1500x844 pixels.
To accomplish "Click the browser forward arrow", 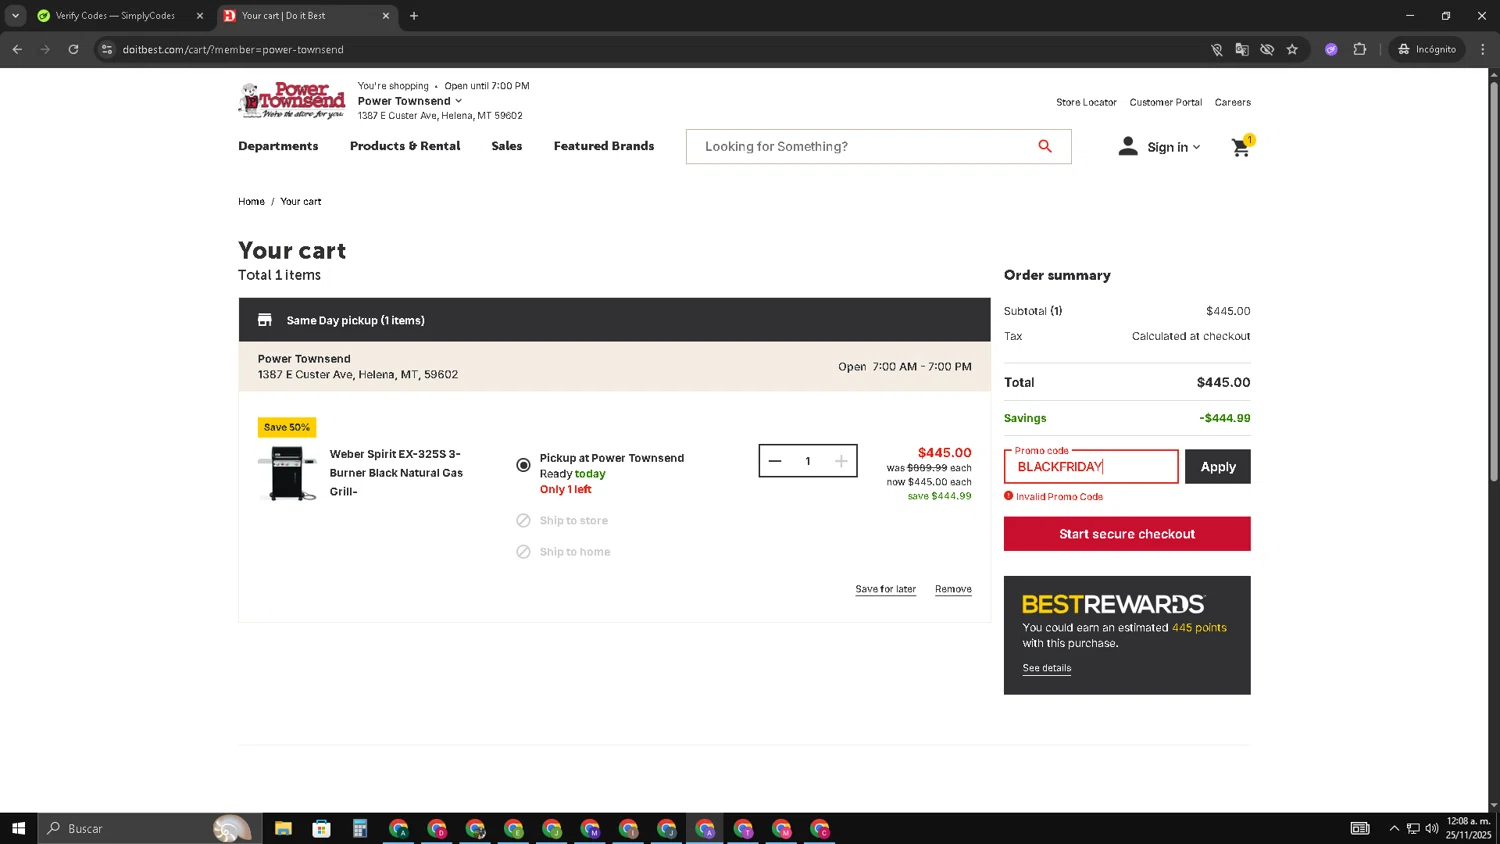I will pyautogui.click(x=45, y=49).
